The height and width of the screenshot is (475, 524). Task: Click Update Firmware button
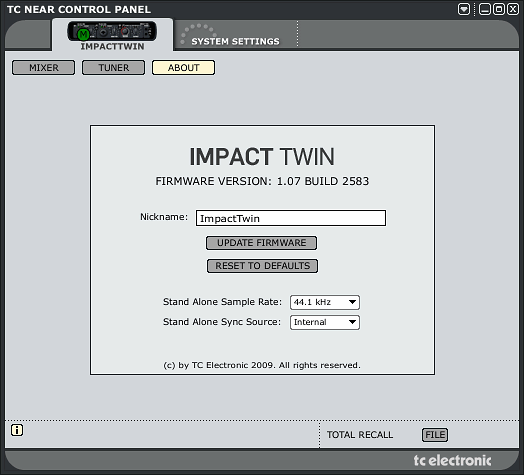(x=262, y=243)
